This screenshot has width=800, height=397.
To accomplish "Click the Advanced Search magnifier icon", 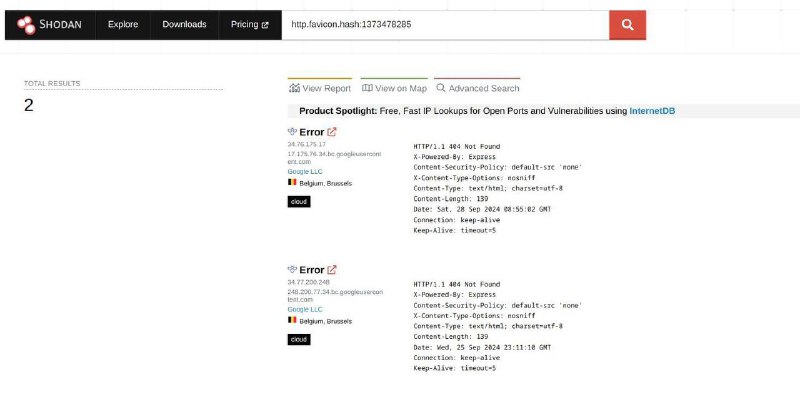I will pyautogui.click(x=441, y=88).
